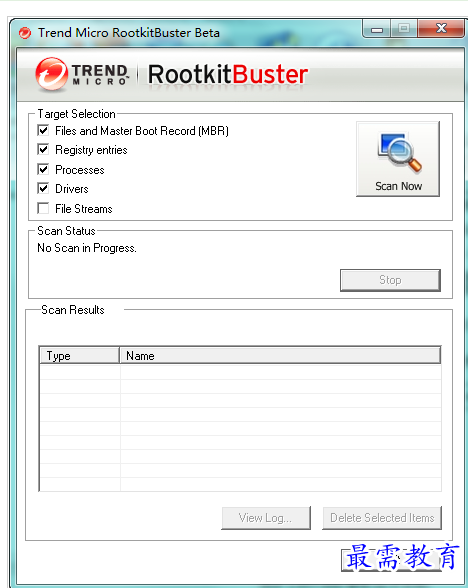Uncheck Files and Master Boot Record (MBR)
Screen dimensions: 468x588
pyautogui.click(x=43, y=130)
